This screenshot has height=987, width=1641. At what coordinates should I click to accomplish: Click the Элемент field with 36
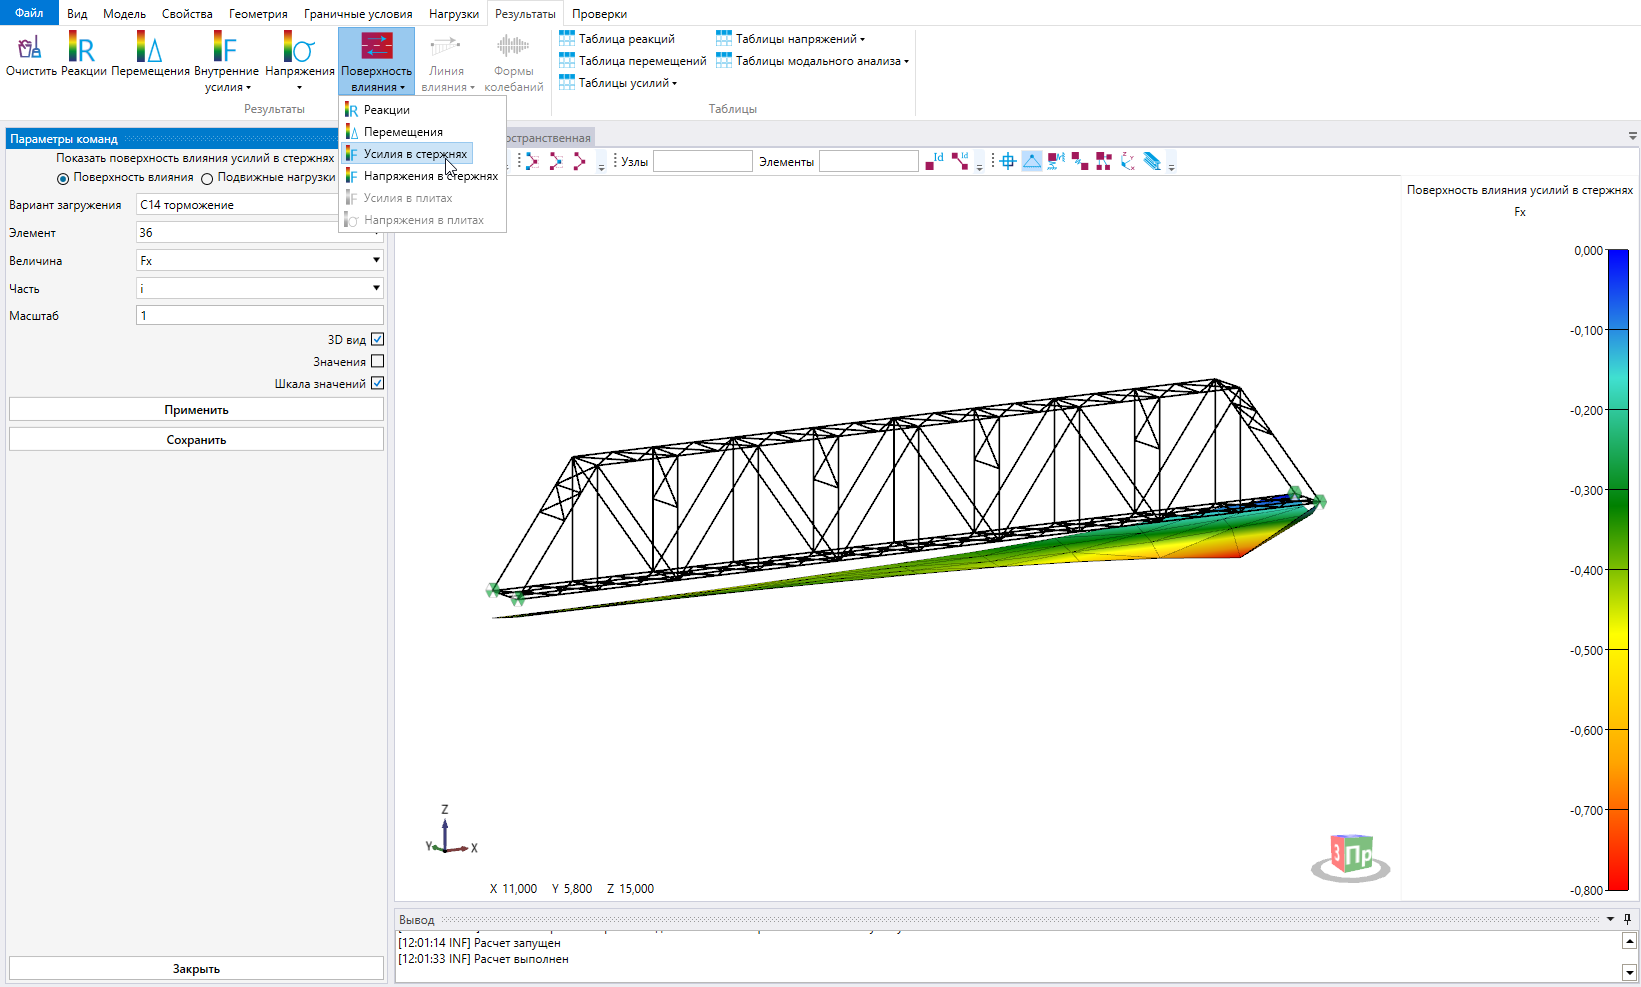(260, 232)
